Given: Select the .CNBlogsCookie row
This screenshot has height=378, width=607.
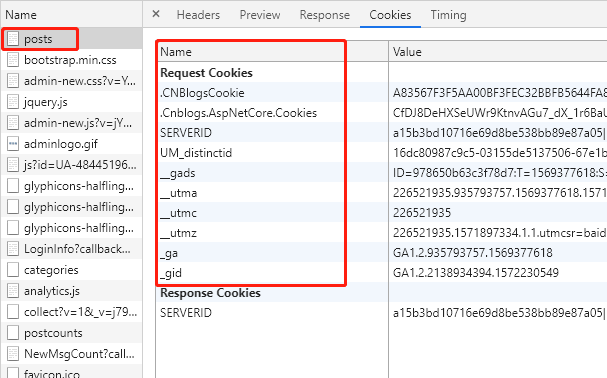Looking at the screenshot, I should click(x=381, y=93).
